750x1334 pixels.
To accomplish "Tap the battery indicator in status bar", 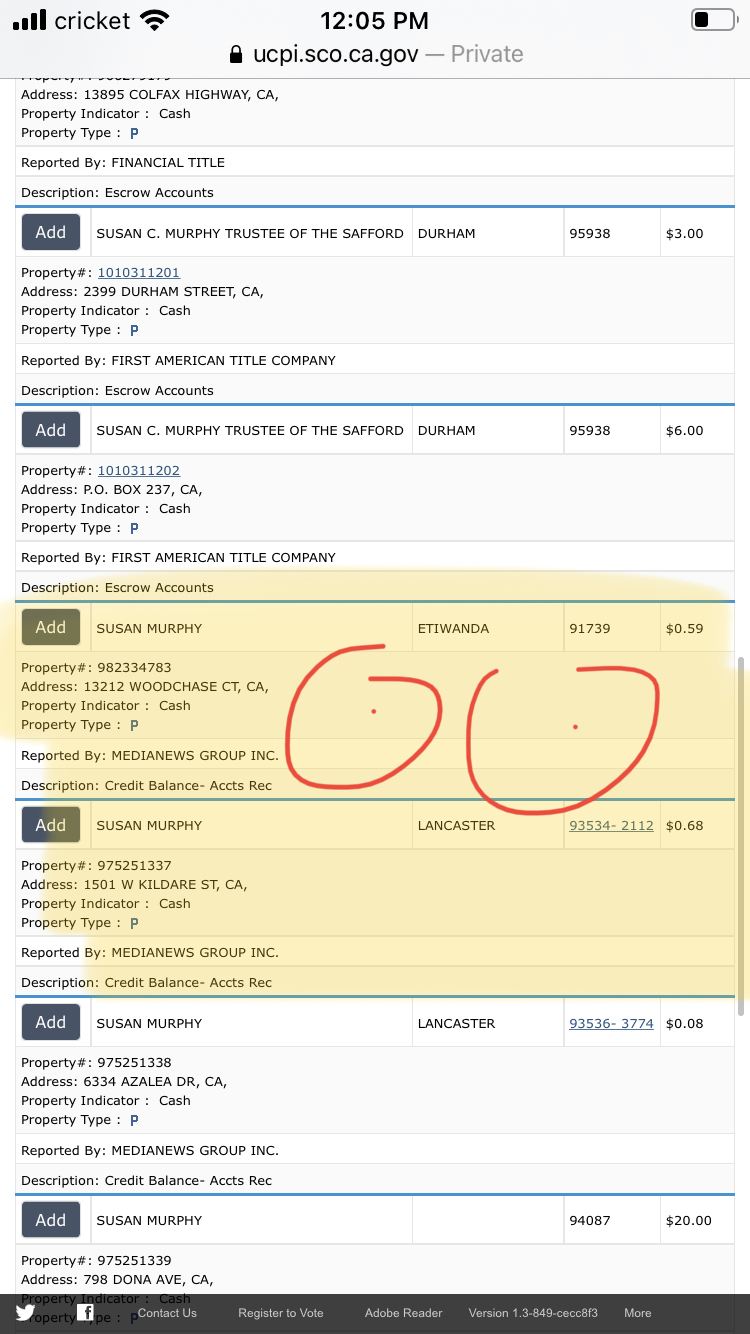I will click(x=713, y=20).
